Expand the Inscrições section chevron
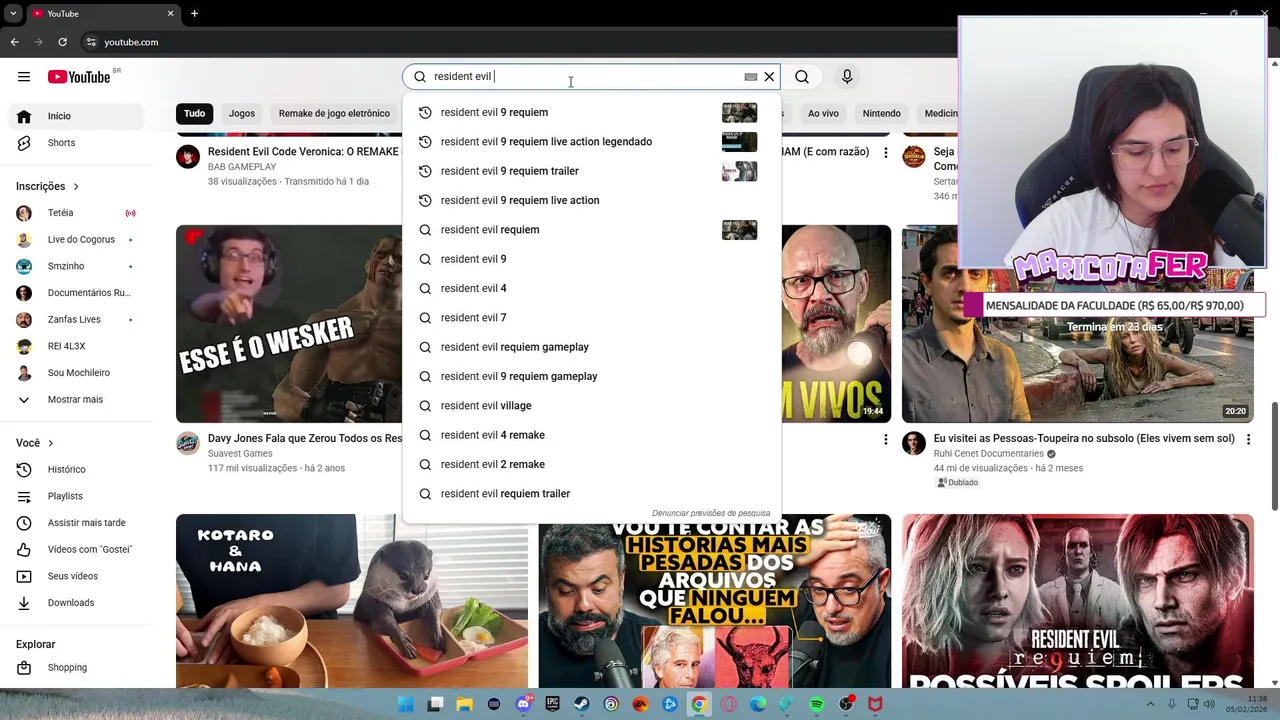 [76, 186]
